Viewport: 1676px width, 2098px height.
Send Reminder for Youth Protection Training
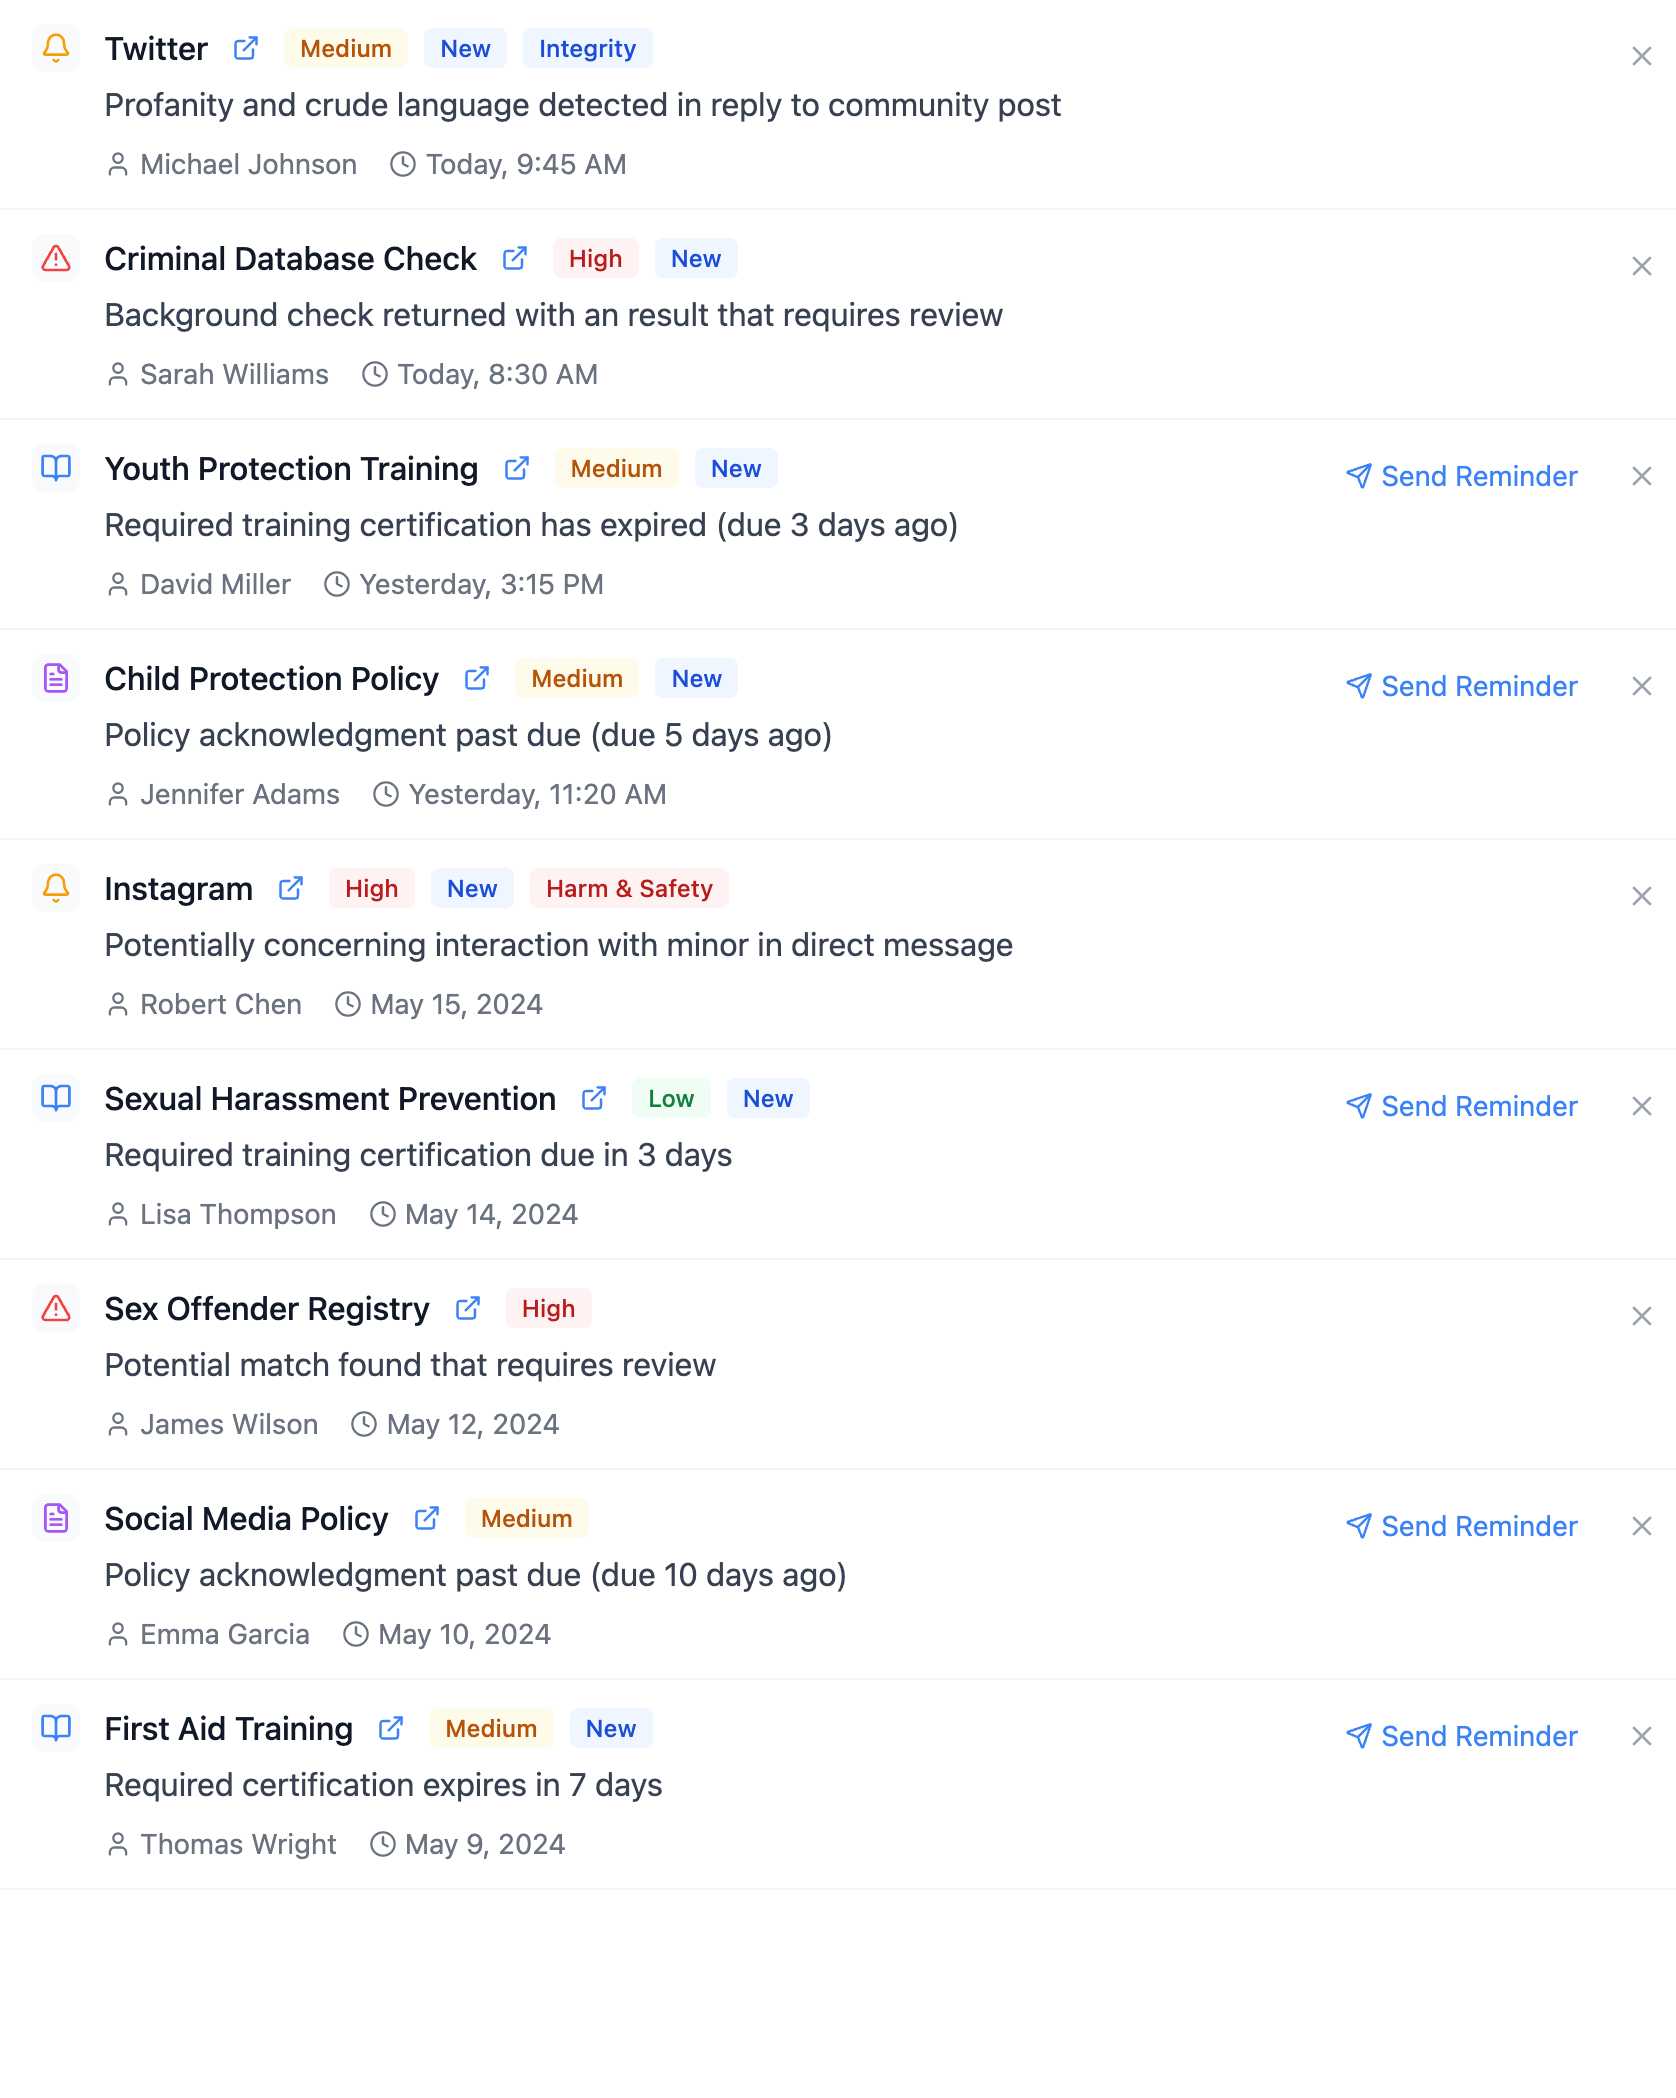click(x=1462, y=476)
